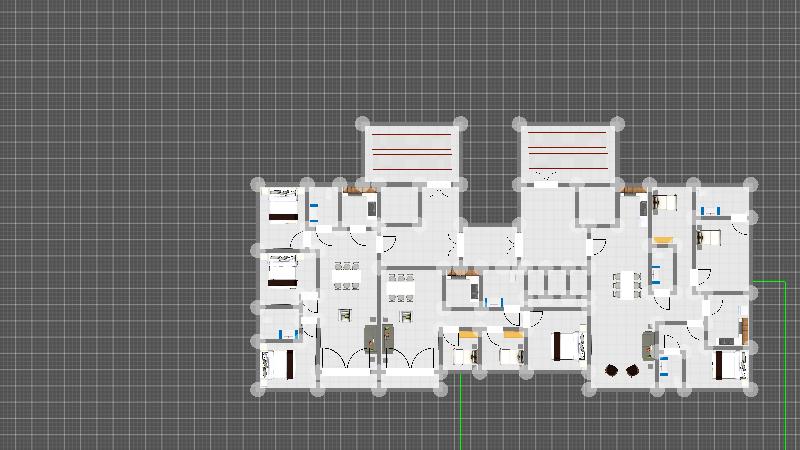Select the bed in bottom-right corner room
The image size is (800, 450).
(729, 364)
